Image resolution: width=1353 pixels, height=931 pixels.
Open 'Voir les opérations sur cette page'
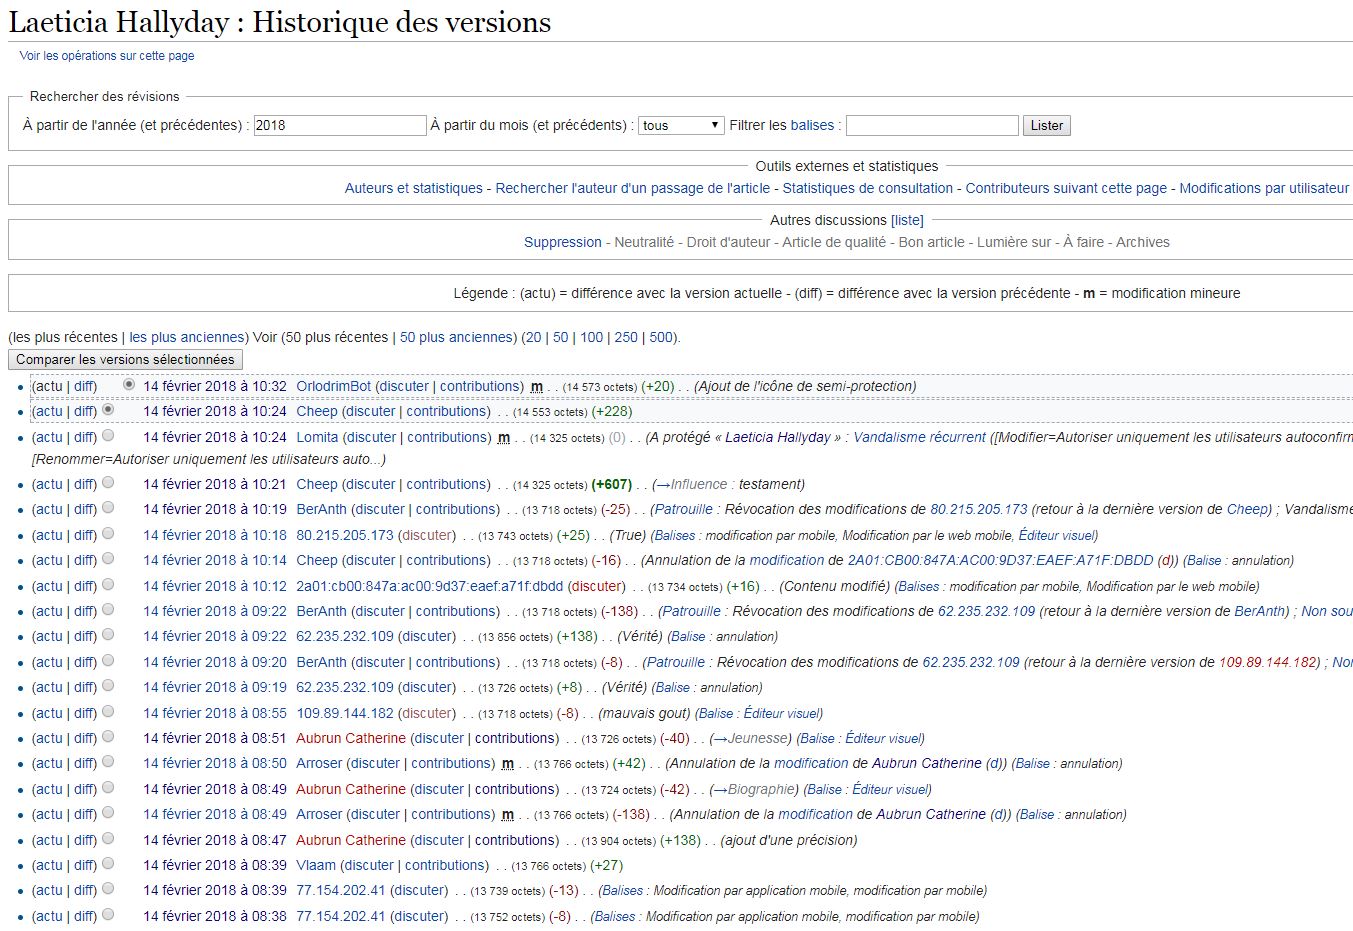tap(107, 56)
